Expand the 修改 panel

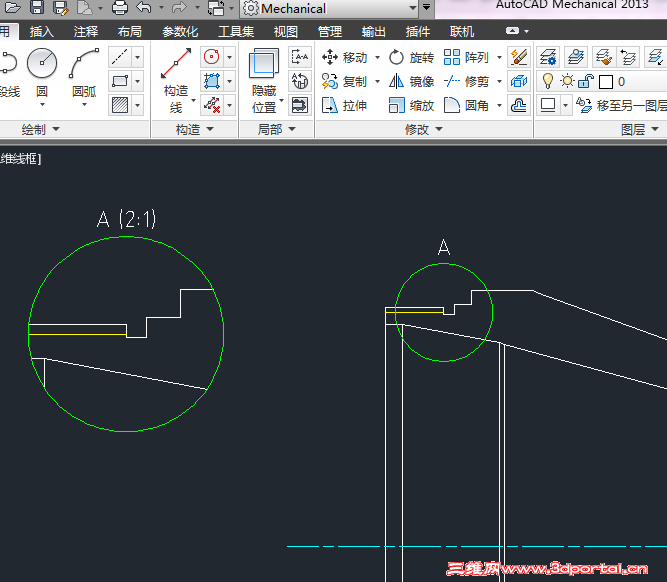423,129
